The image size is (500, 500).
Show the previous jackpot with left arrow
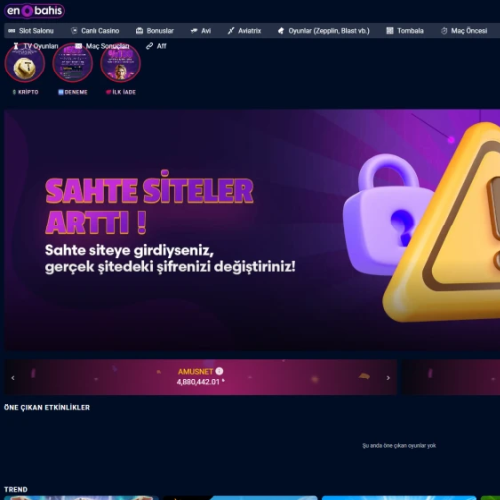pyautogui.click(x=13, y=378)
